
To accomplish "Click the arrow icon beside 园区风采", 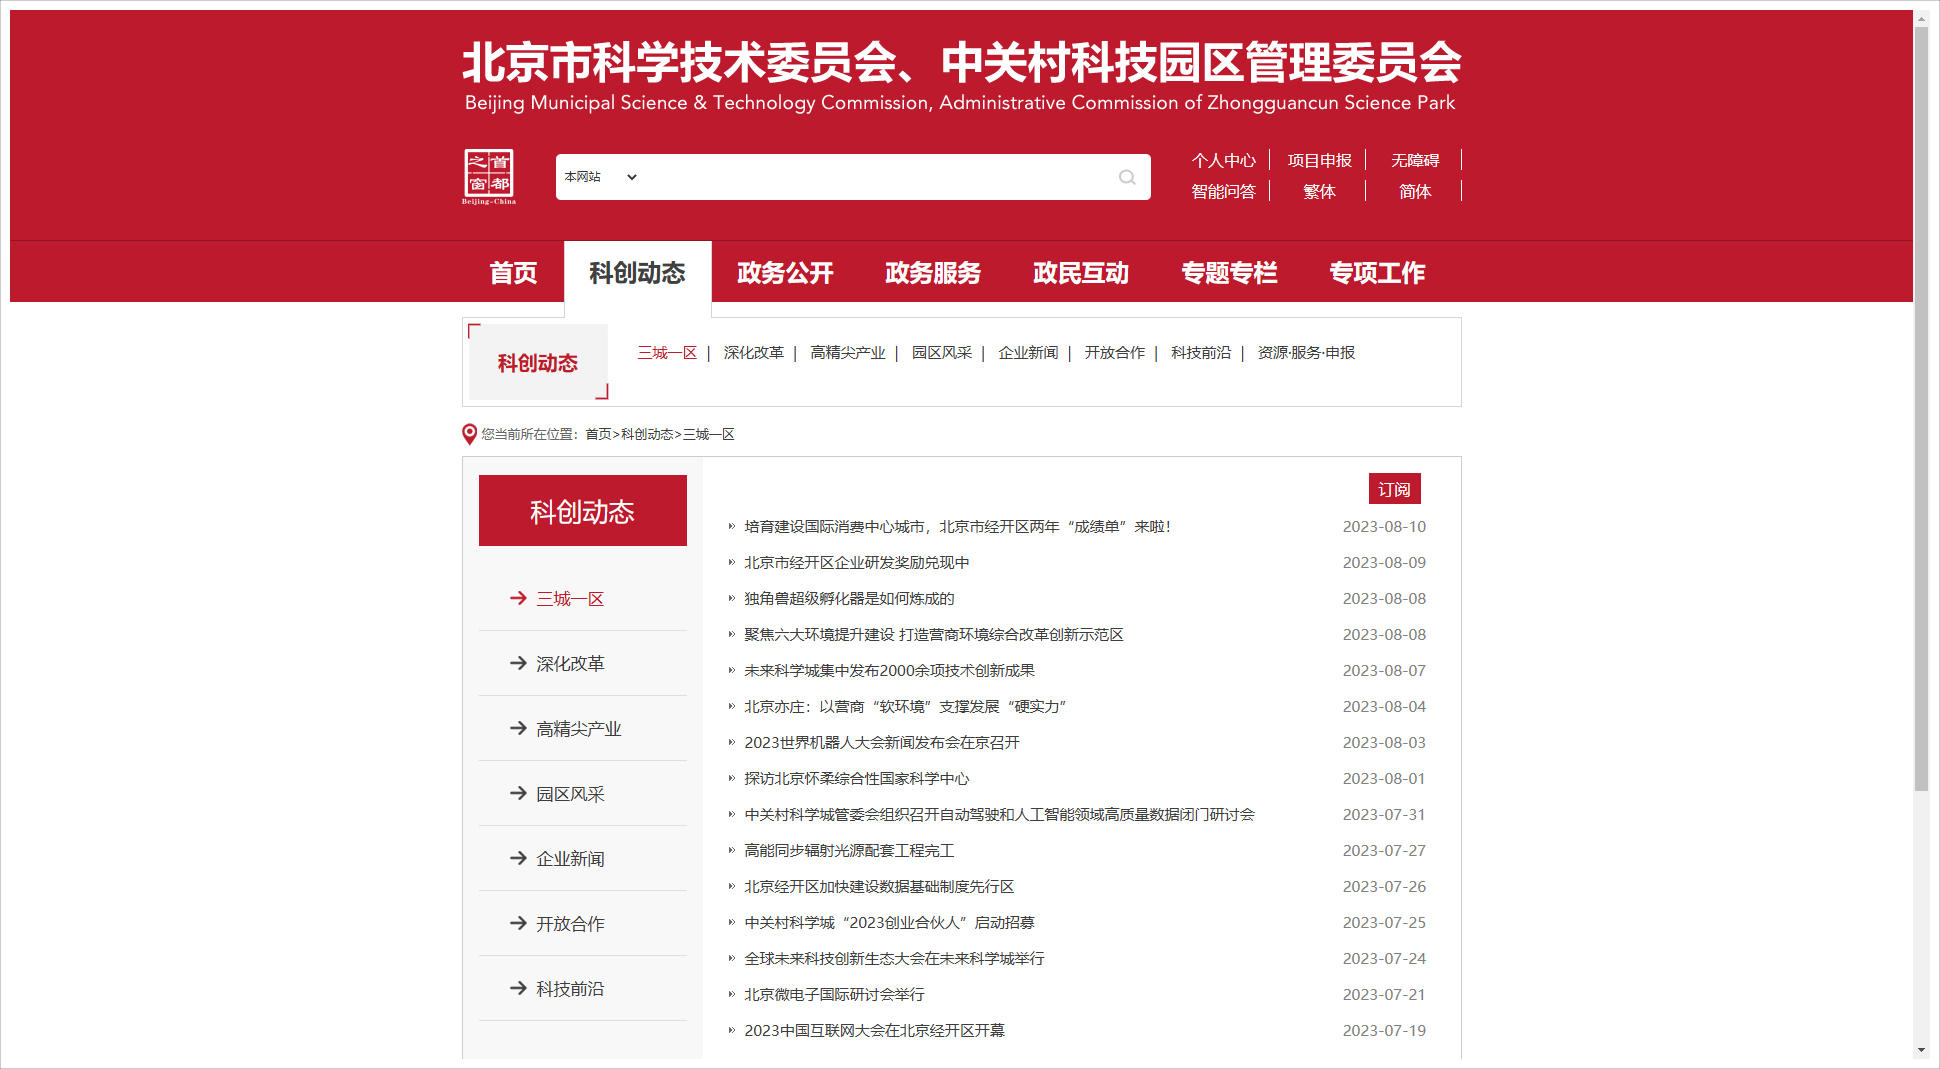I will 518,793.
